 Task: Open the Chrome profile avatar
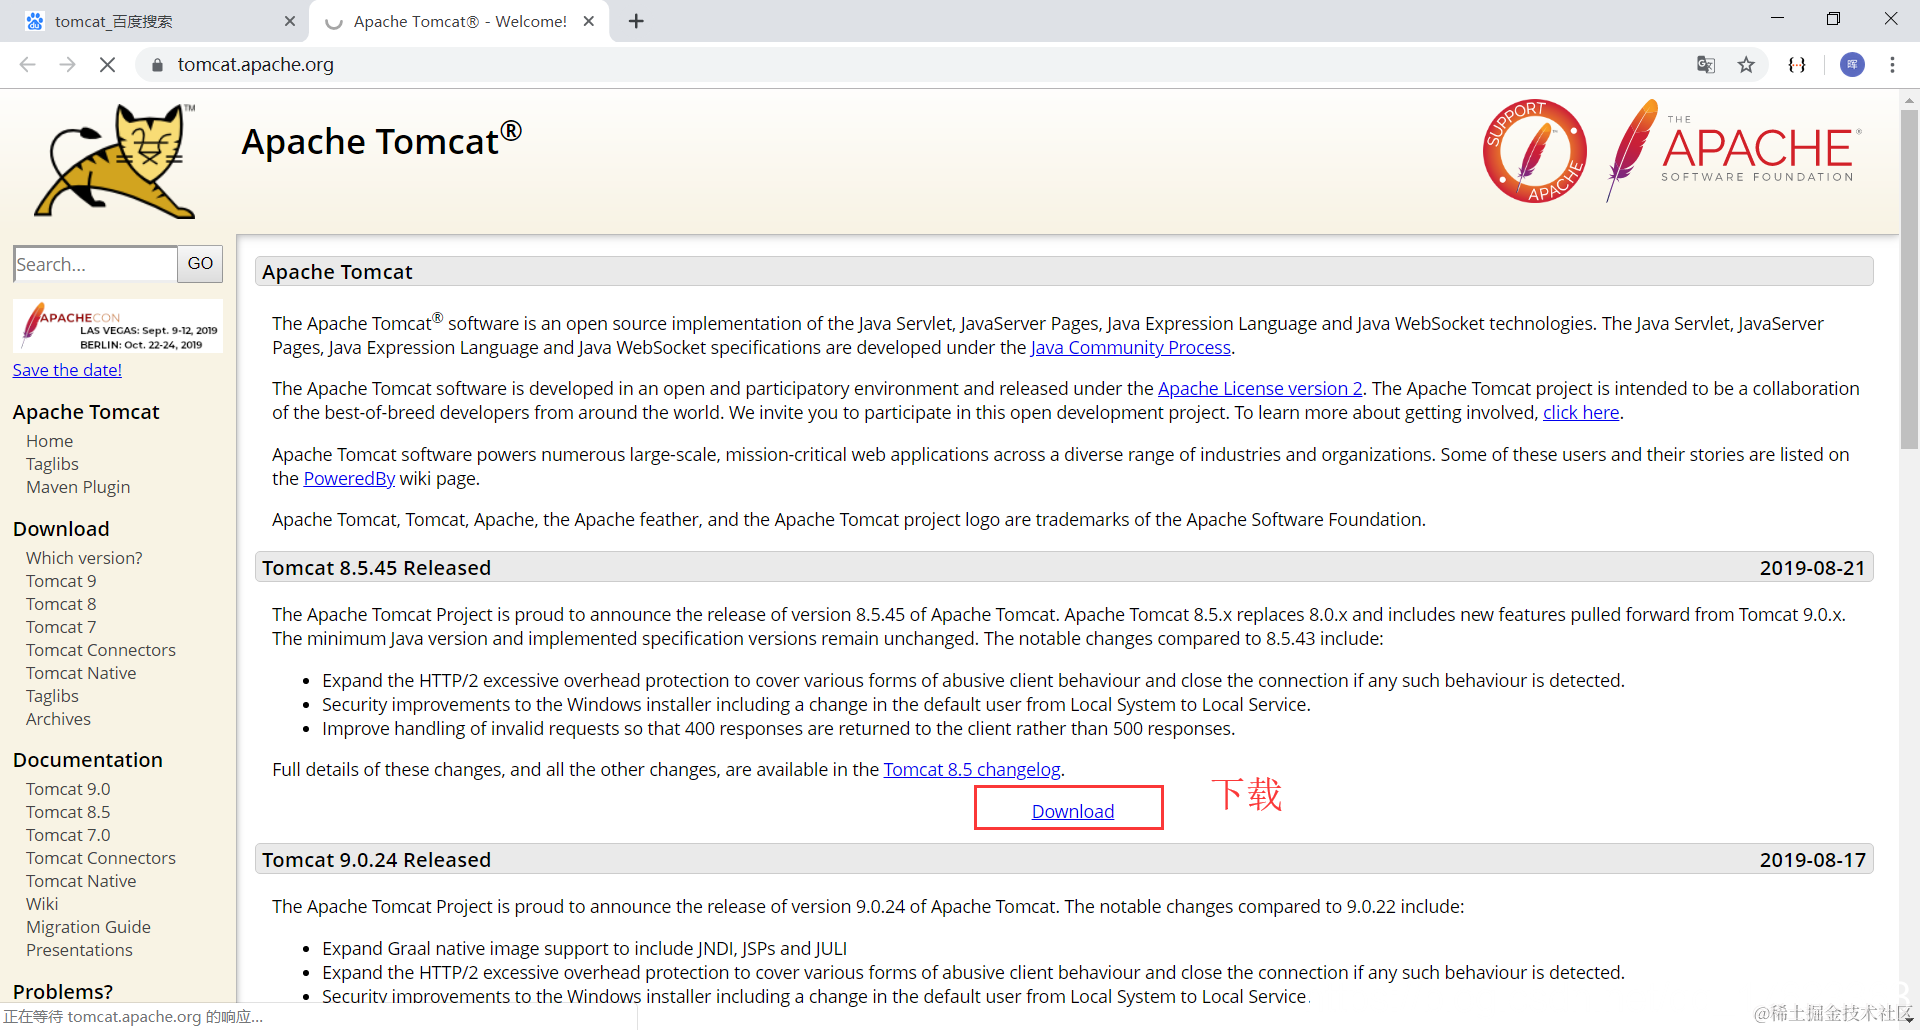1852,65
